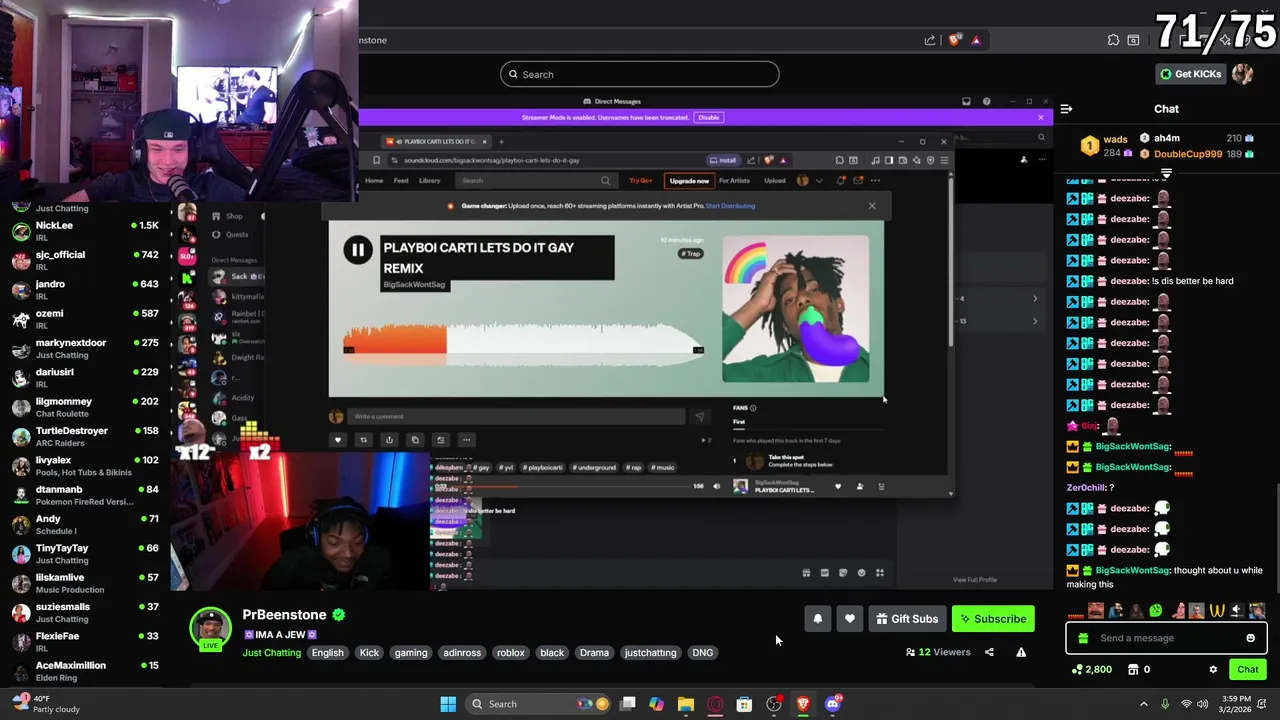Screen dimensions: 1280x720
Task: Open Discord from the taskbar
Action: tap(832, 704)
